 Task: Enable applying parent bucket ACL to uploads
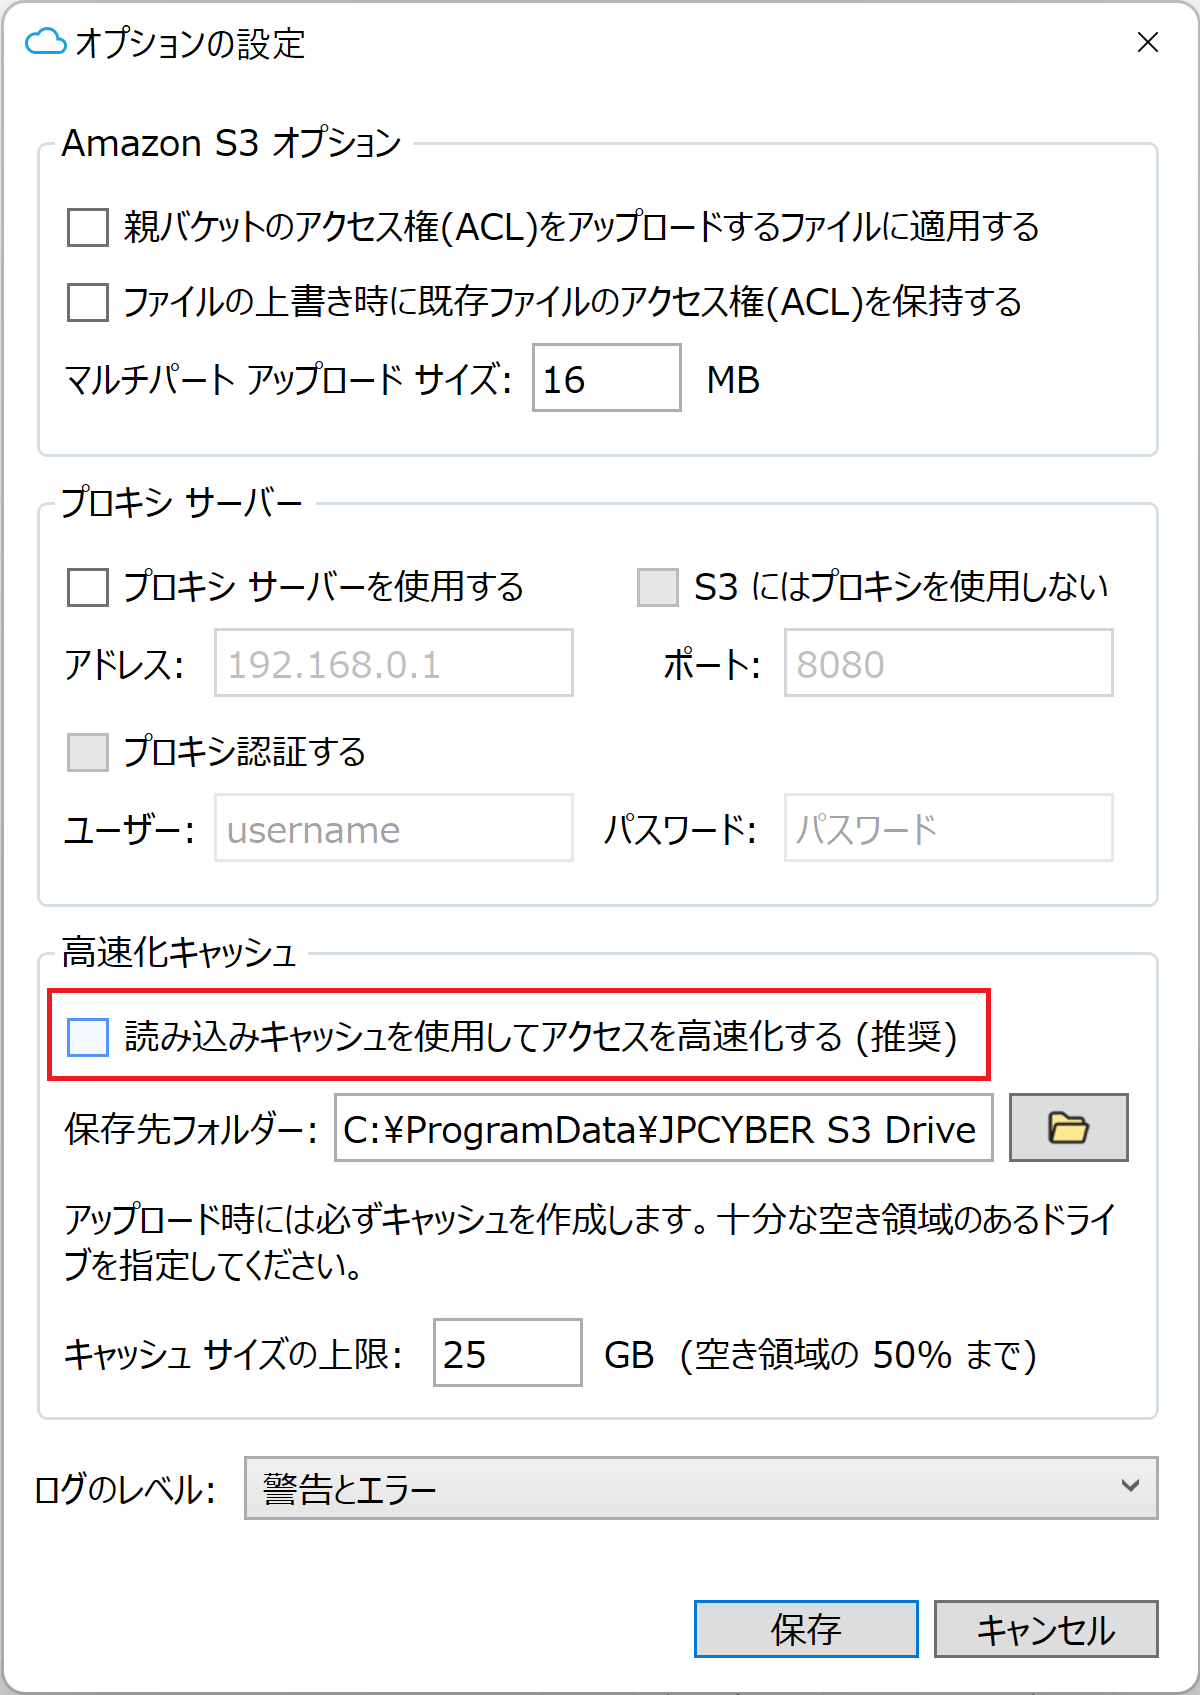point(88,227)
